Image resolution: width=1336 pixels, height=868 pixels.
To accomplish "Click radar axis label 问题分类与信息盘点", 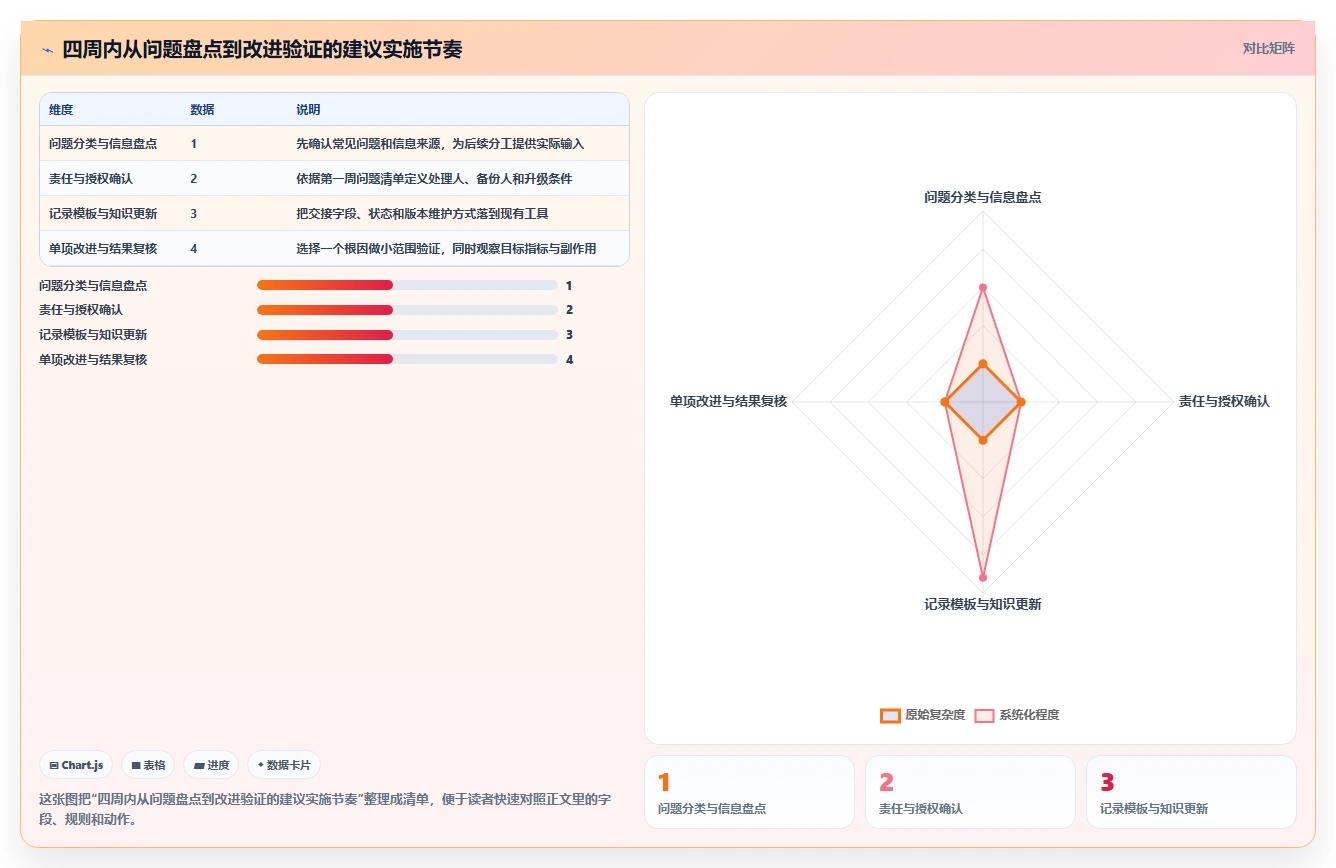I will point(982,197).
